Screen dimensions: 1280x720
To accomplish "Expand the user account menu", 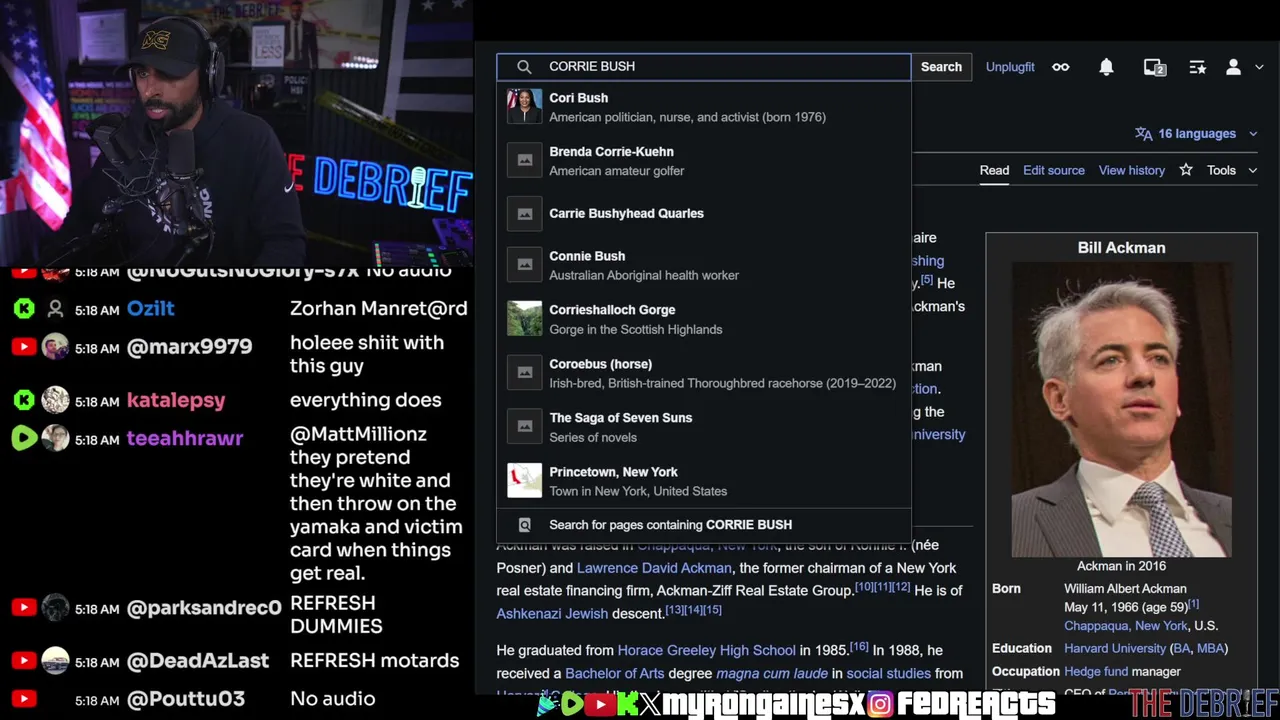I will click(x=1243, y=67).
